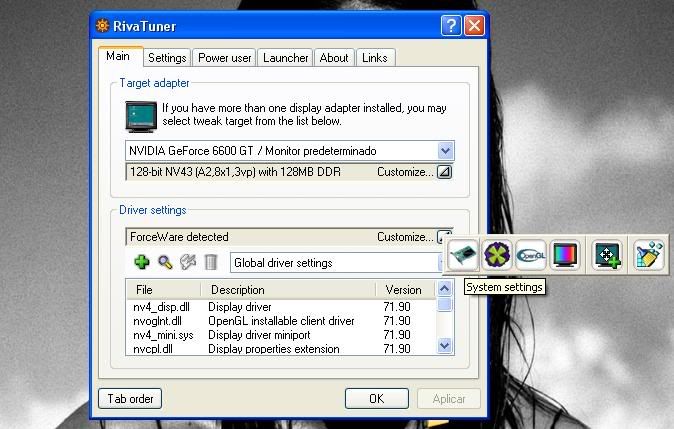
Task: Click the monitor icon in Target adapter
Action: click(x=141, y=116)
